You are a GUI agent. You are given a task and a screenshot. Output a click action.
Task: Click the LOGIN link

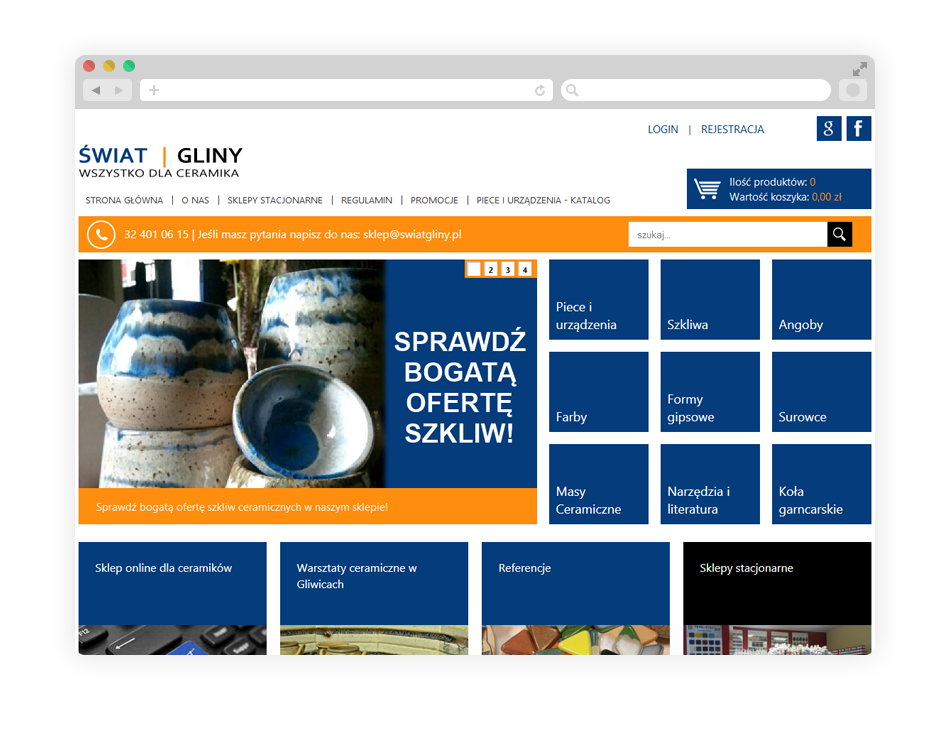662,129
